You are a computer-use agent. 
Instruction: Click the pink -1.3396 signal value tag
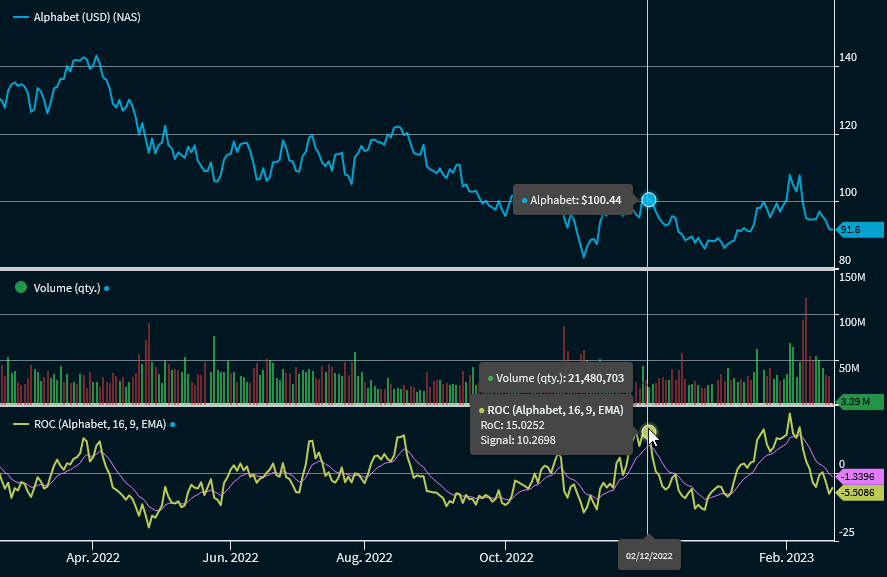(x=857, y=476)
